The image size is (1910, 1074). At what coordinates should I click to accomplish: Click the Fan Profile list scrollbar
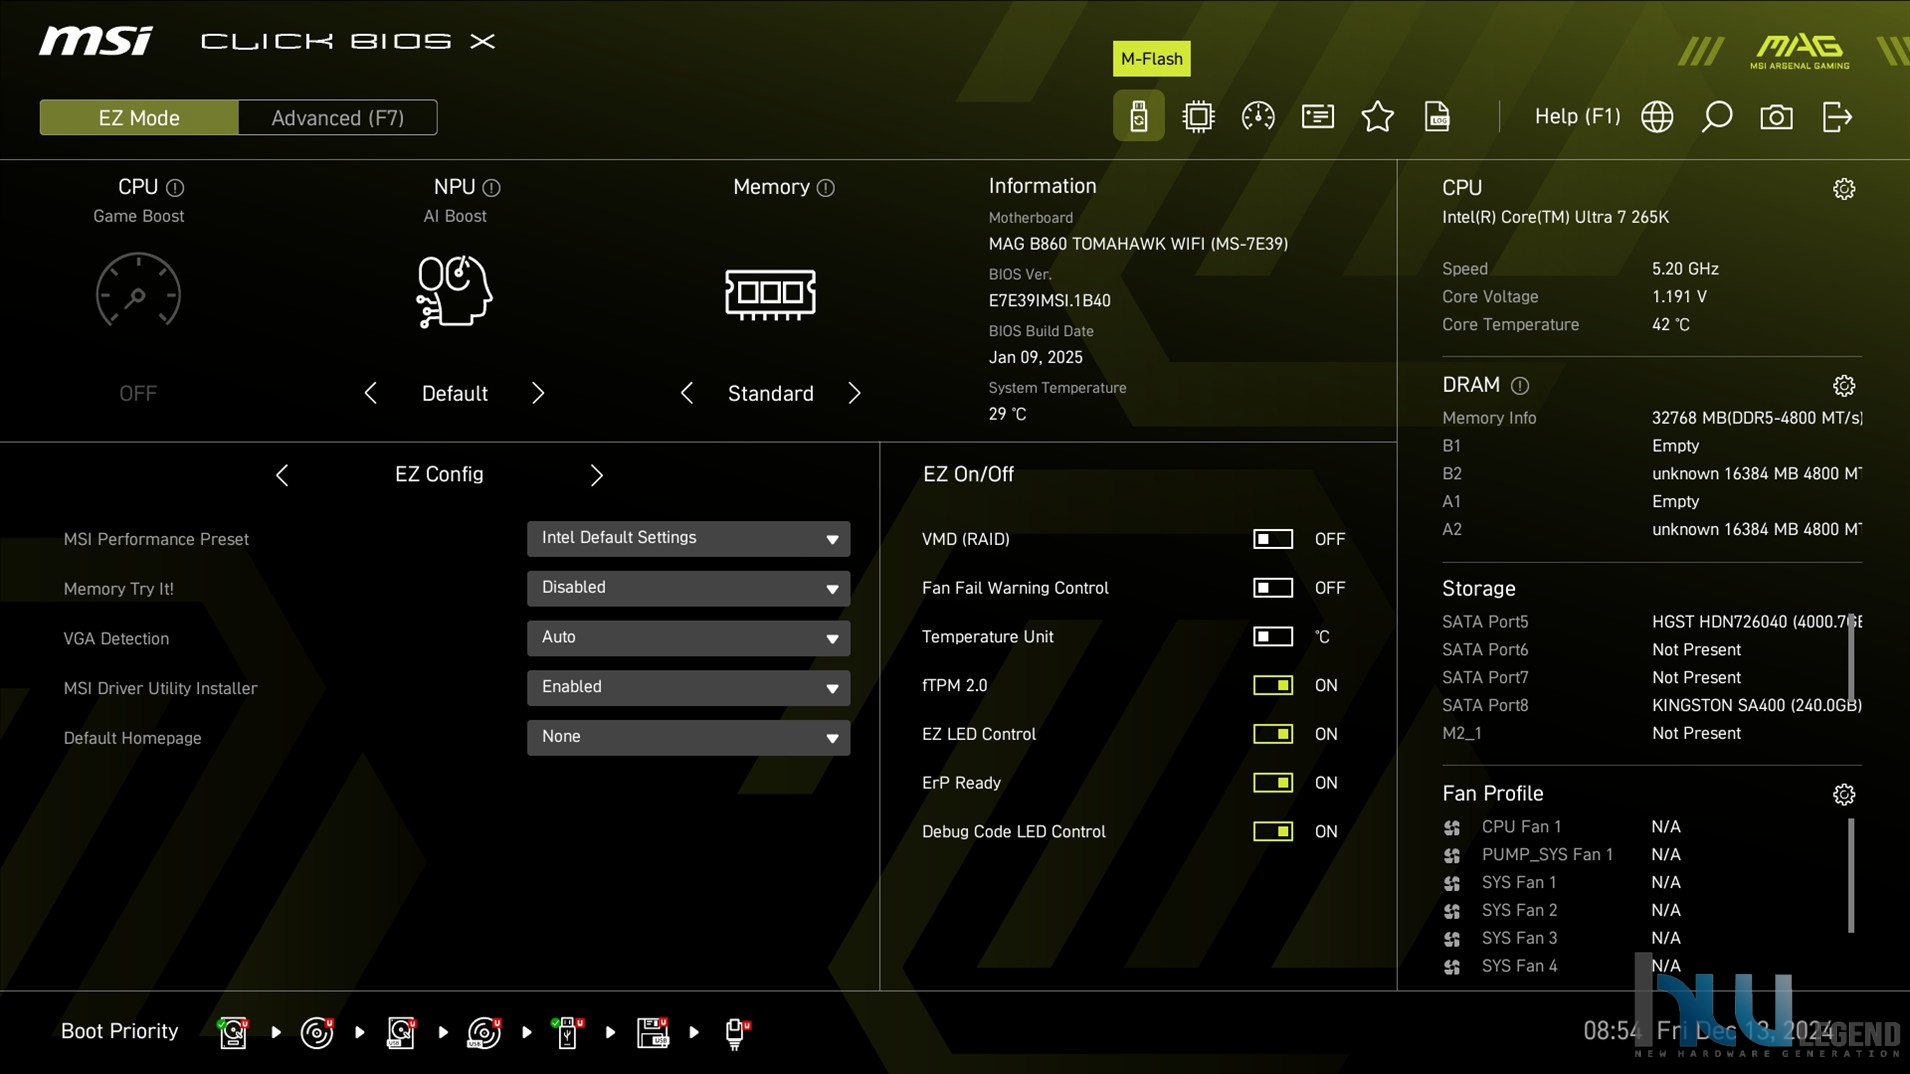click(1851, 876)
